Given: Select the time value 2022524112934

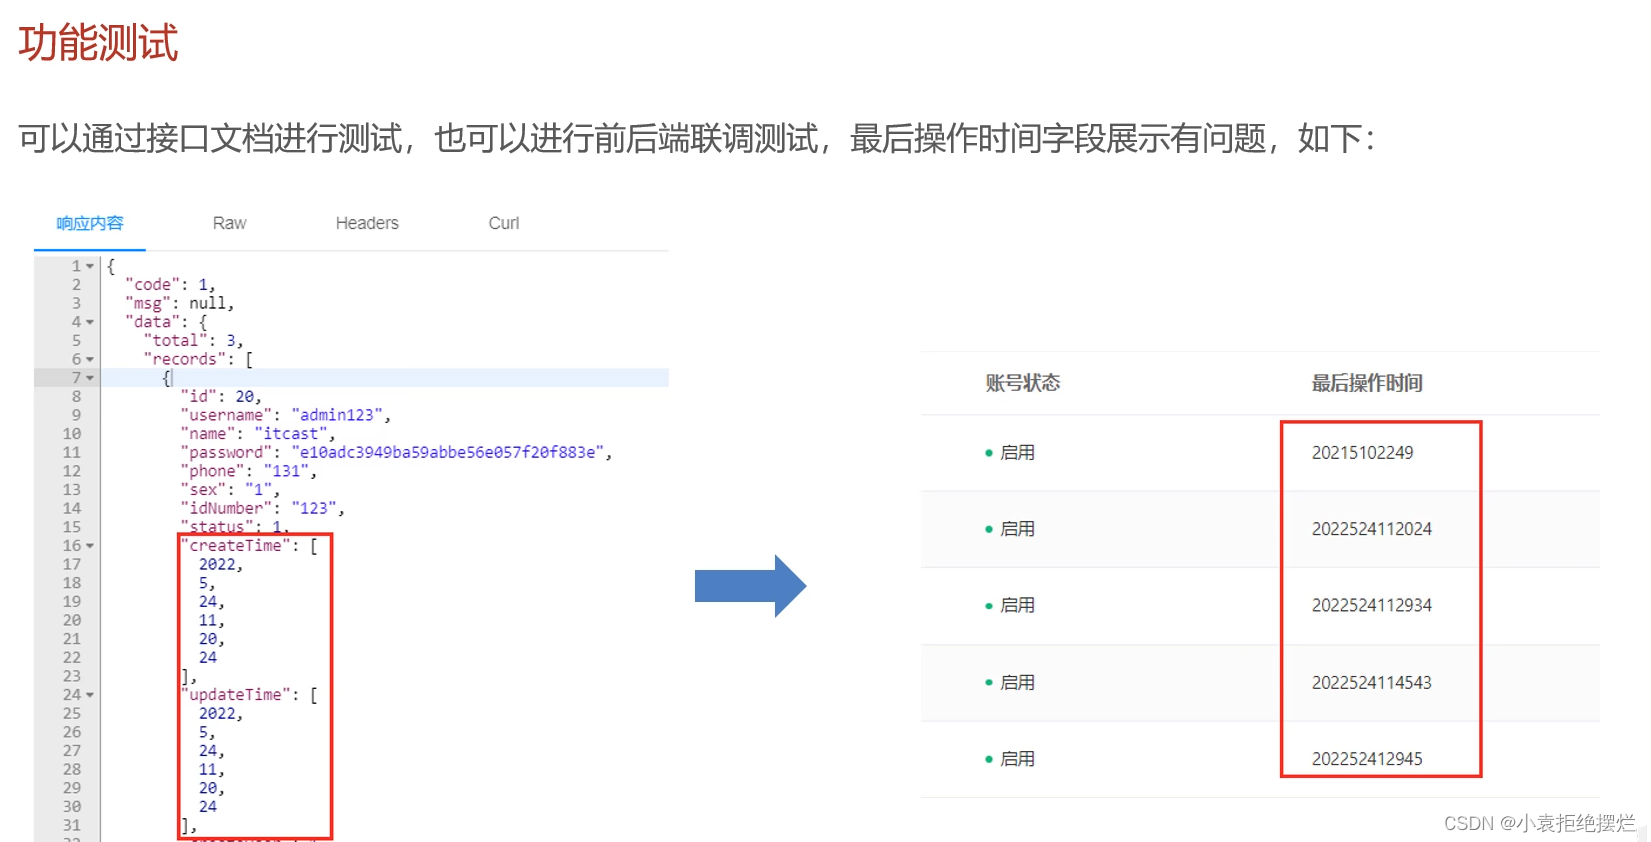Looking at the screenshot, I should [x=1371, y=606].
